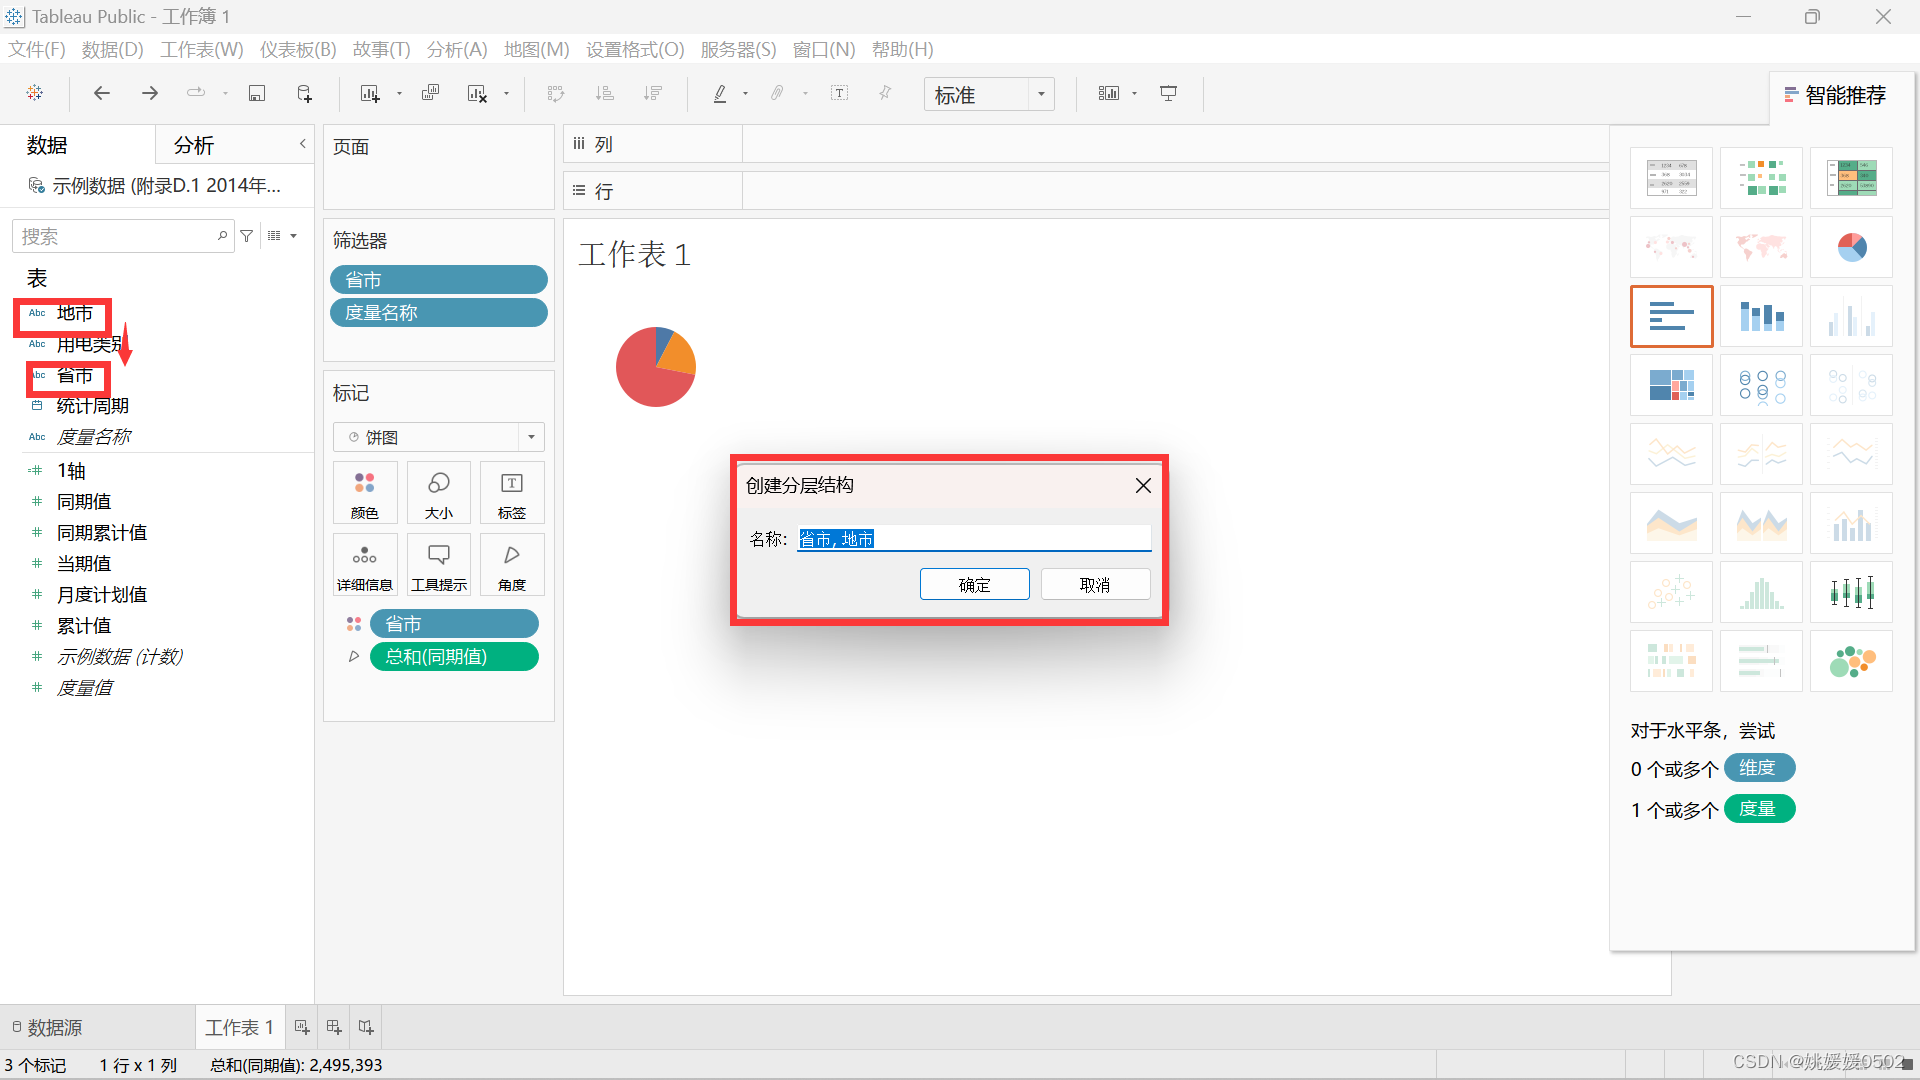This screenshot has height=1080, width=1920.
Task: Click the hierarchy name input field
Action: point(974,539)
